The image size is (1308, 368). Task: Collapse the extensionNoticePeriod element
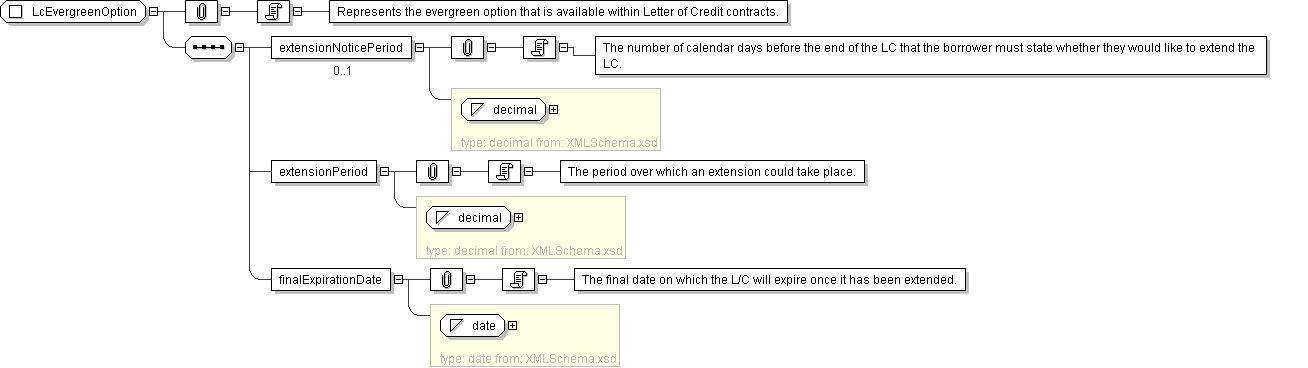[x=419, y=48]
